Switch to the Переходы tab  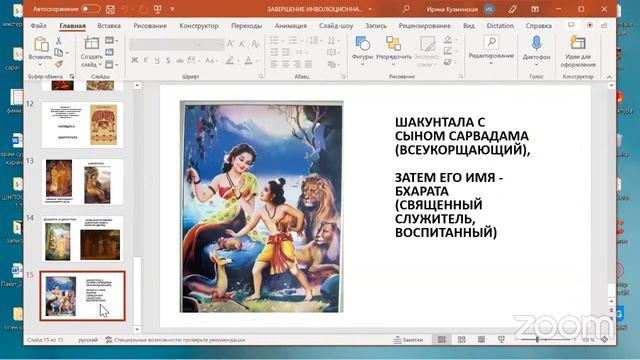(247, 26)
